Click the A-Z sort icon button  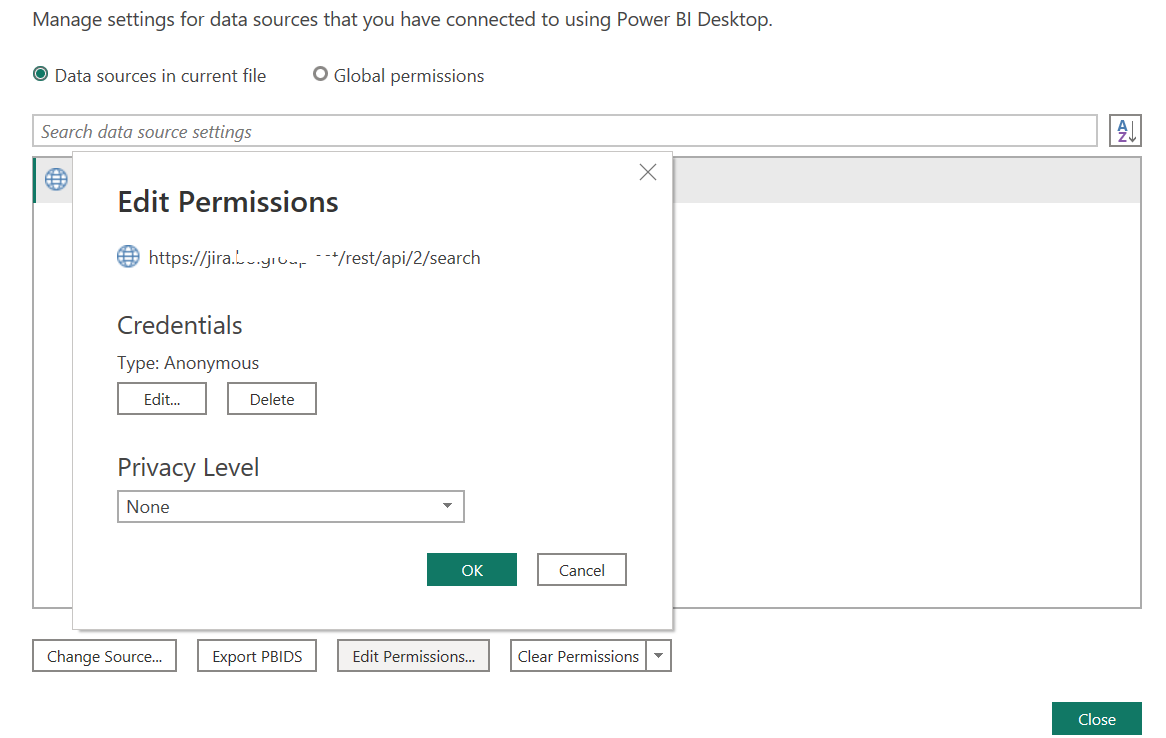coord(1125,131)
